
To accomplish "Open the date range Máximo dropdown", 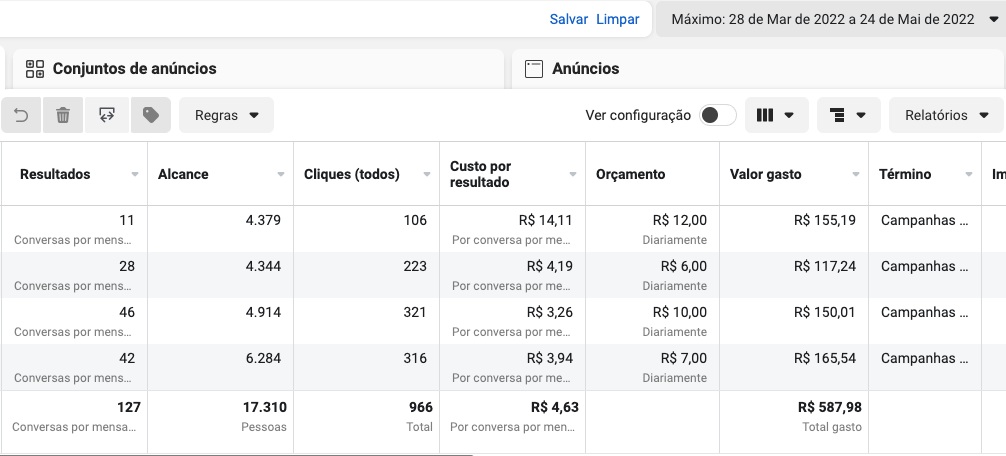I will pos(831,19).
